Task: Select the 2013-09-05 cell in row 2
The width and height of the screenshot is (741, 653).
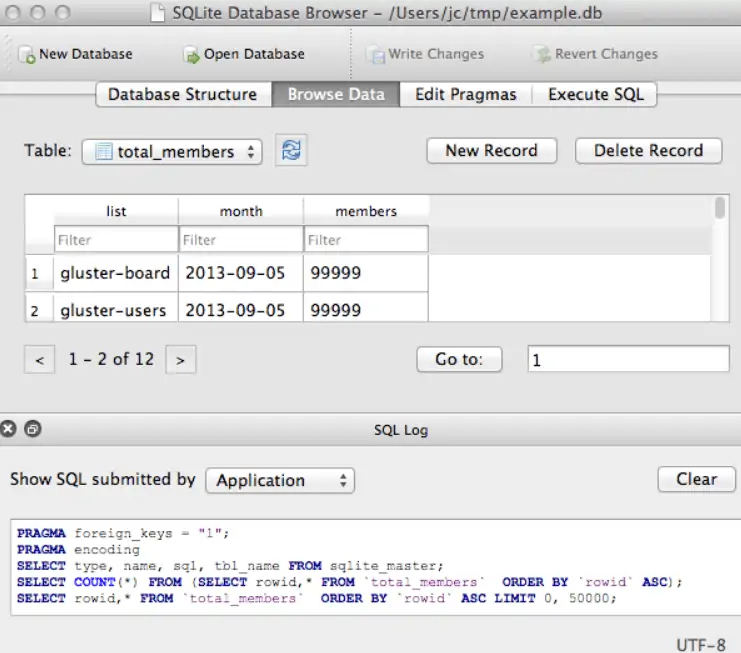Action: pyautogui.click(x=241, y=309)
